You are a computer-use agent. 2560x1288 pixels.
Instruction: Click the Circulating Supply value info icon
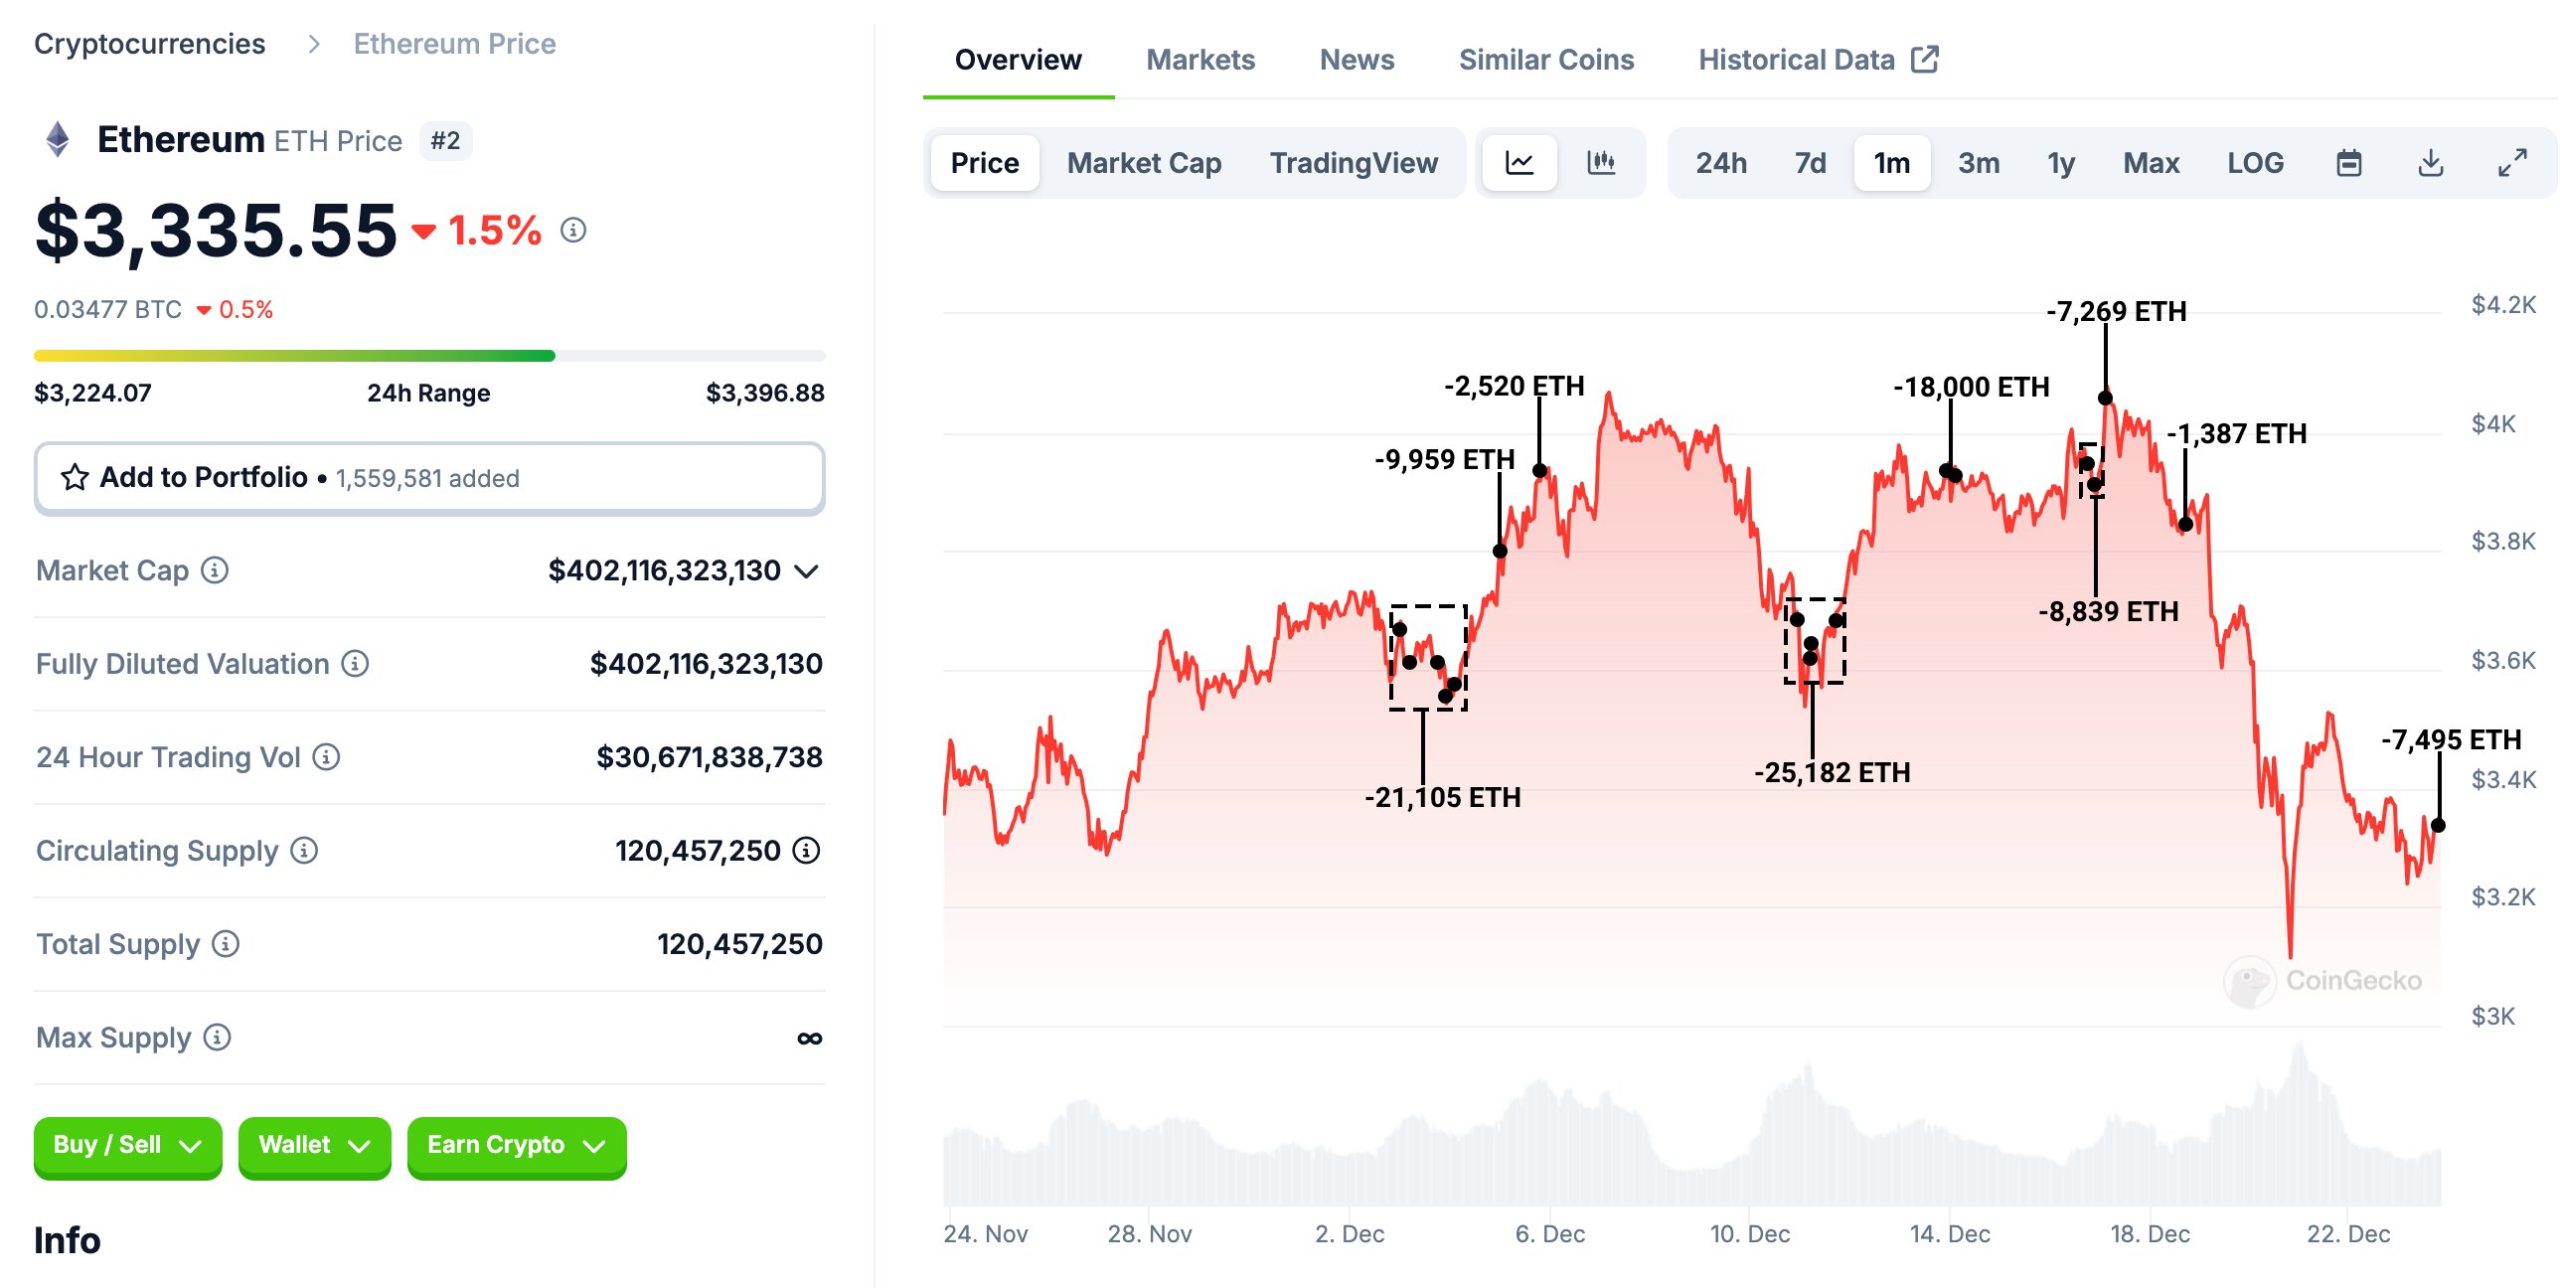tap(806, 850)
